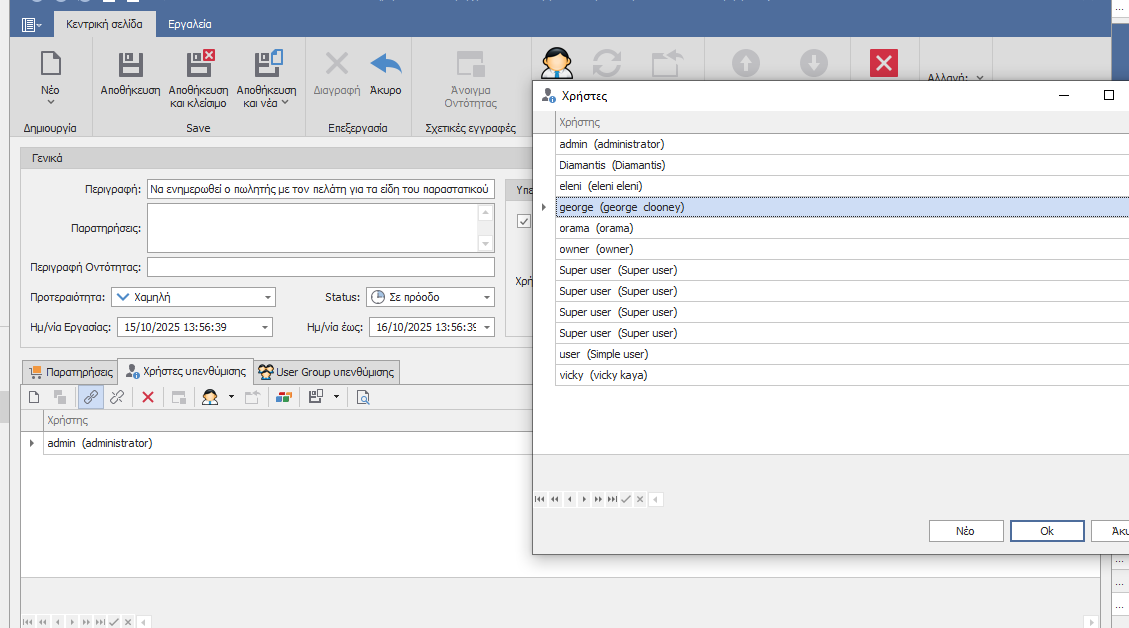Click the link users chain icon

point(91,397)
